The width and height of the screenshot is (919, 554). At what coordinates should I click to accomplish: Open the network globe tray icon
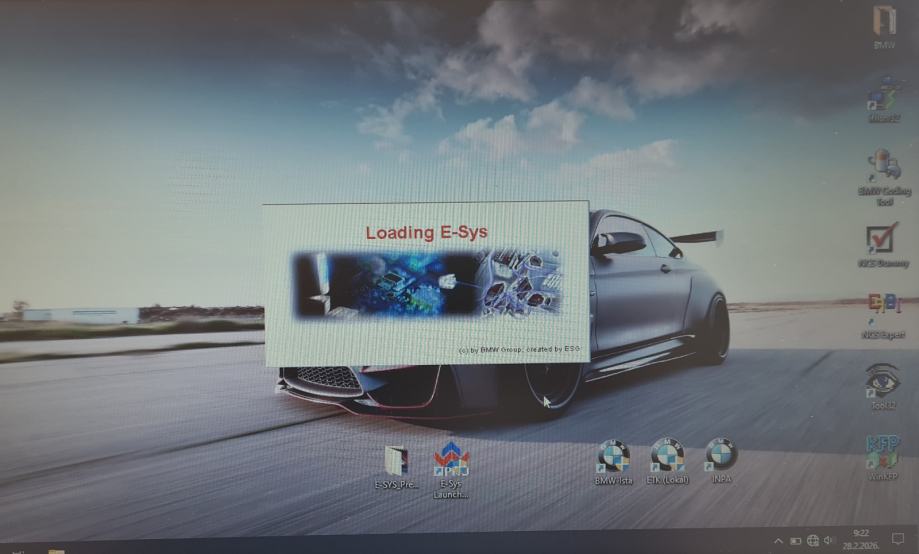812,541
